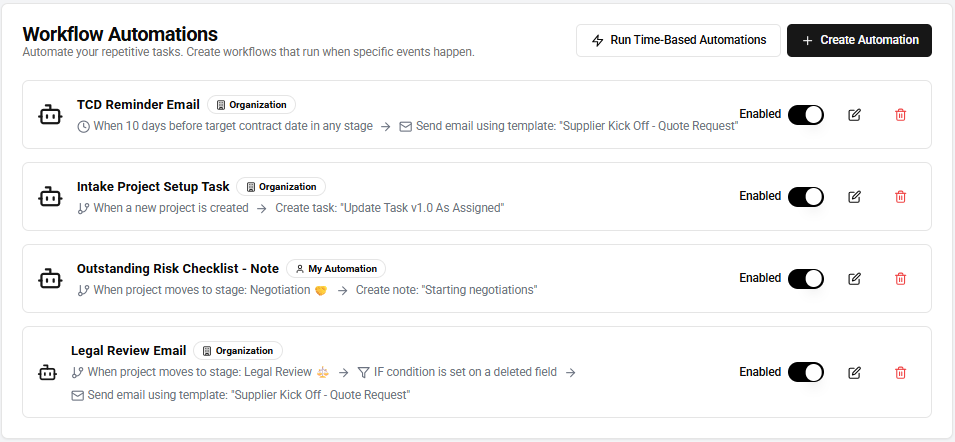955x442 pixels.
Task: Click the robot icon for Legal Review Email
Action: point(47,373)
